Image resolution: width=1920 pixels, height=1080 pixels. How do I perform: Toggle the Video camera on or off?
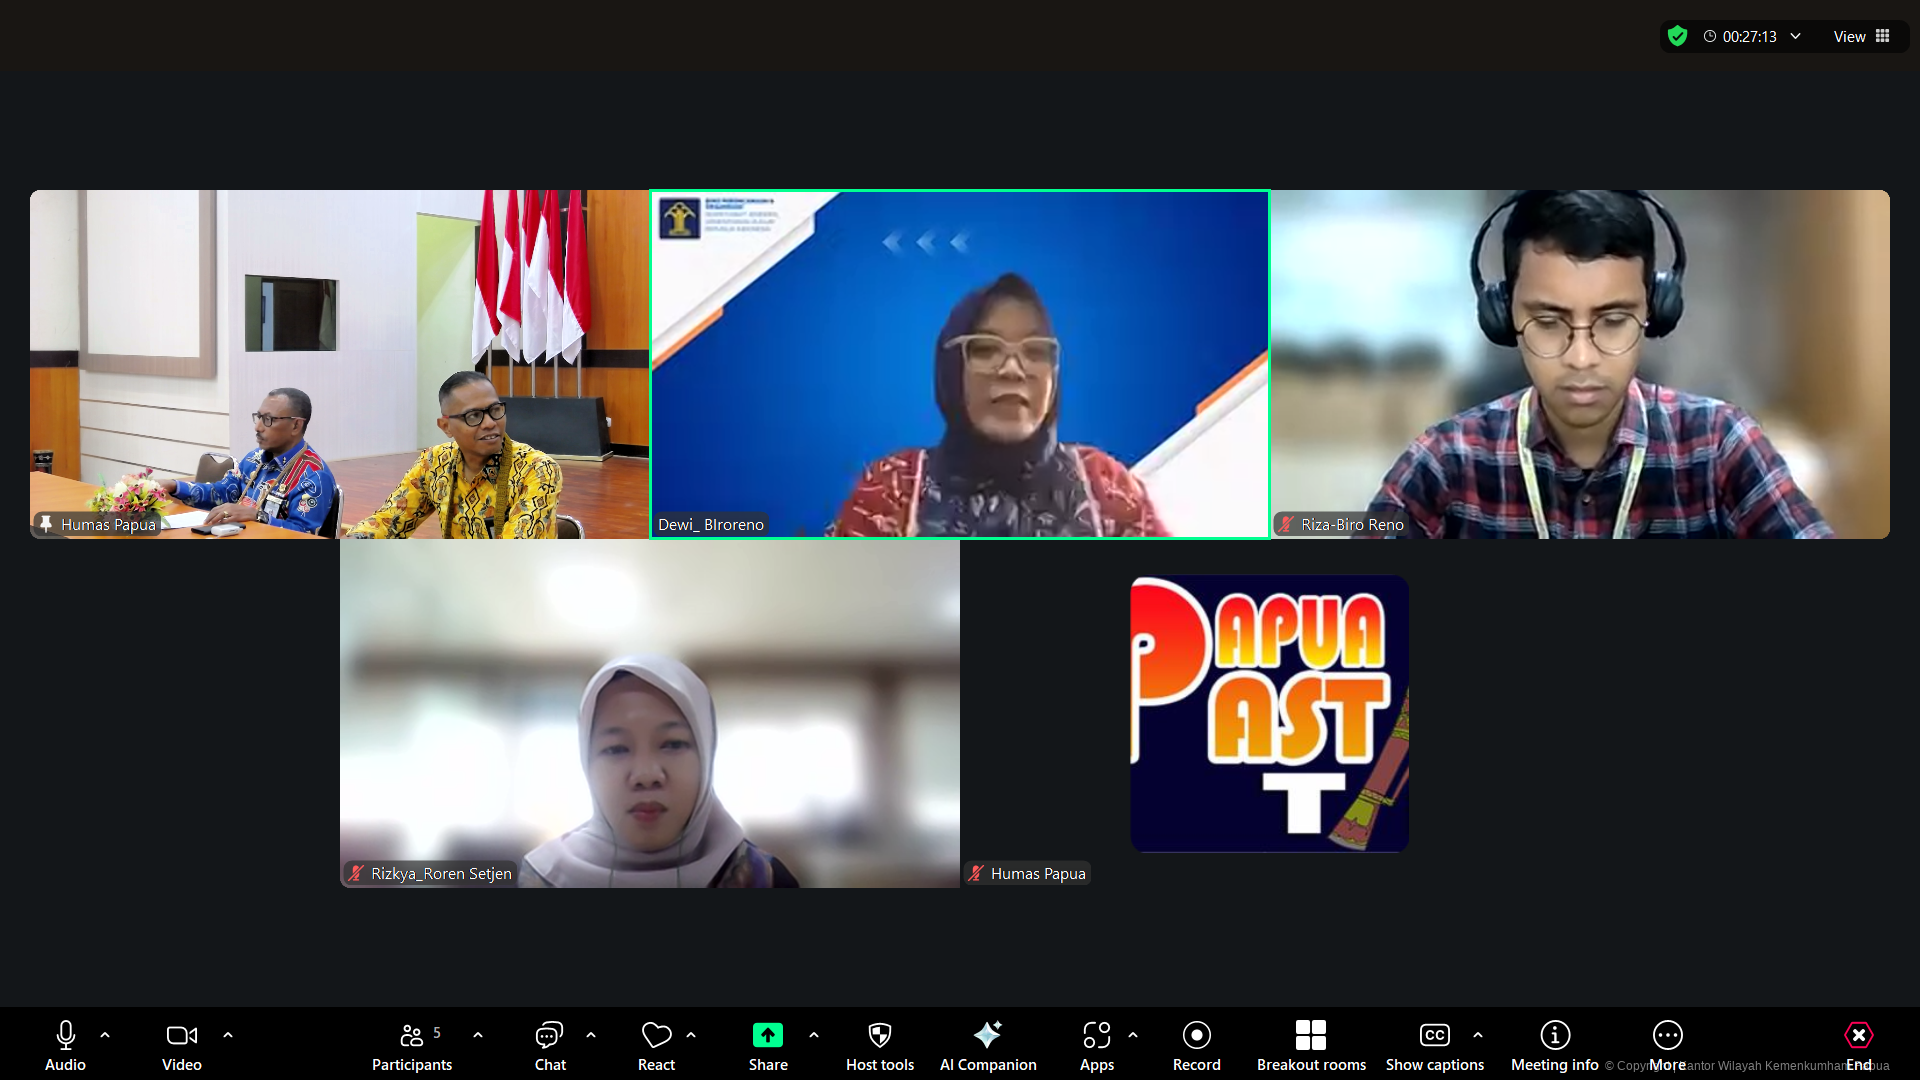click(181, 1036)
